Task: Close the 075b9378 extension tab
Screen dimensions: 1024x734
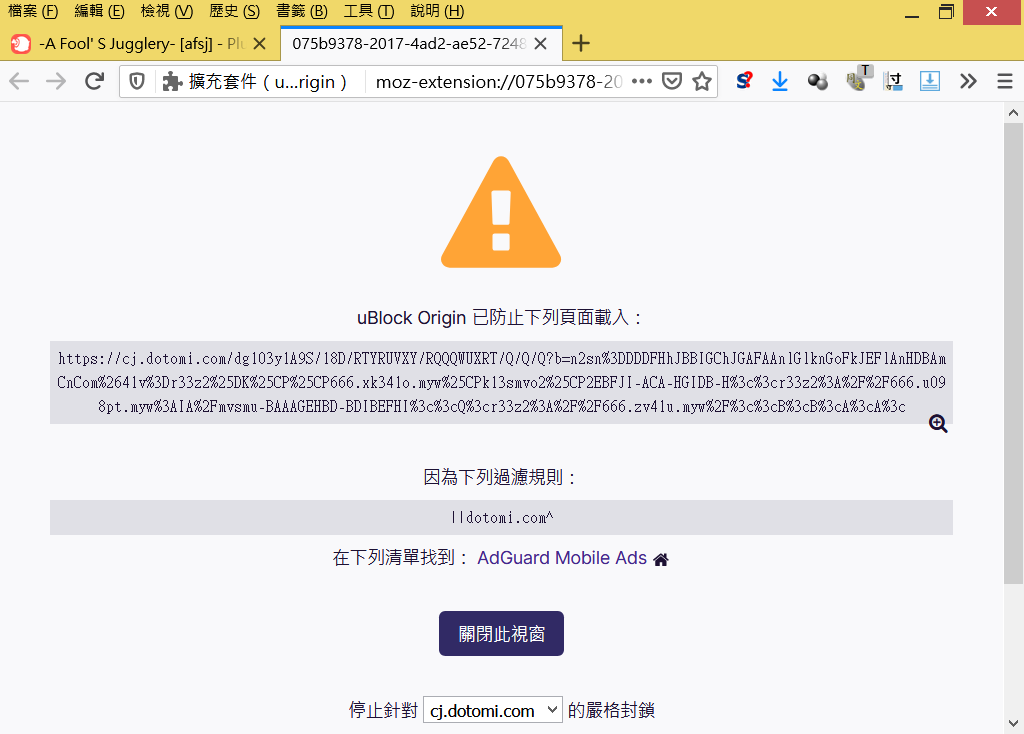Action: click(x=540, y=44)
